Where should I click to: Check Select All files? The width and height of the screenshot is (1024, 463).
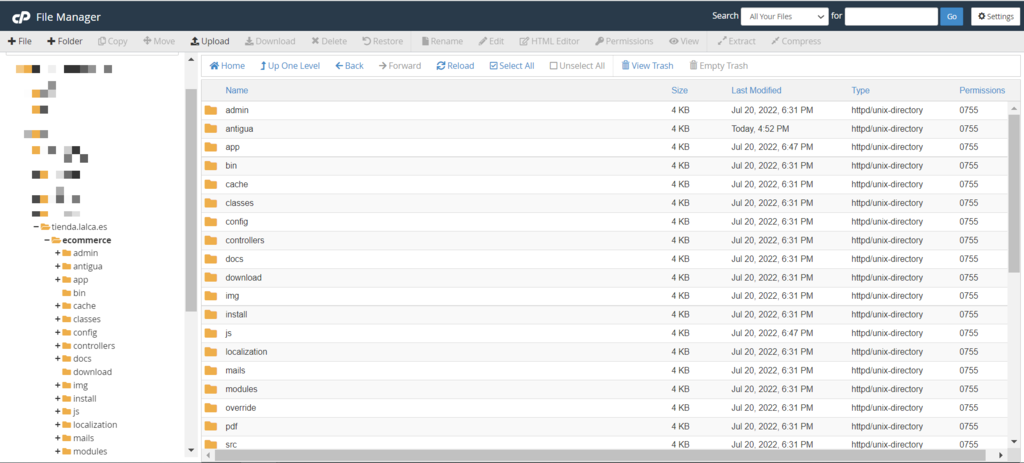(511, 66)
